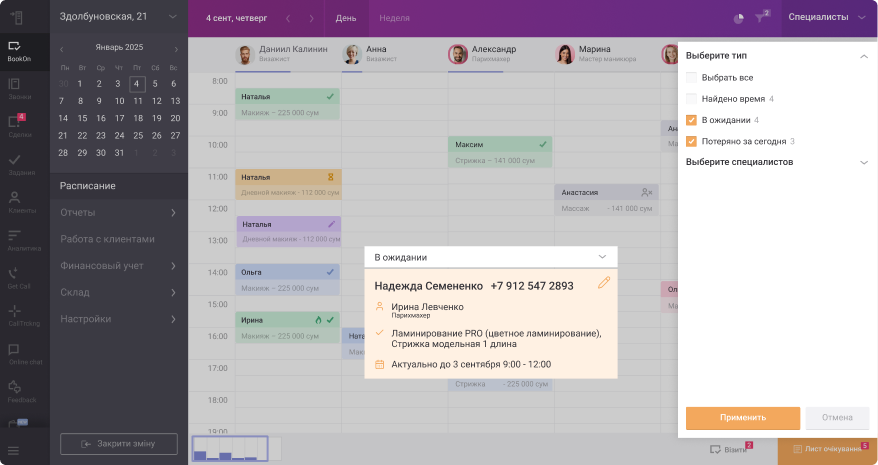Open the 'В ожидании' status dropdown

(490, 257)
